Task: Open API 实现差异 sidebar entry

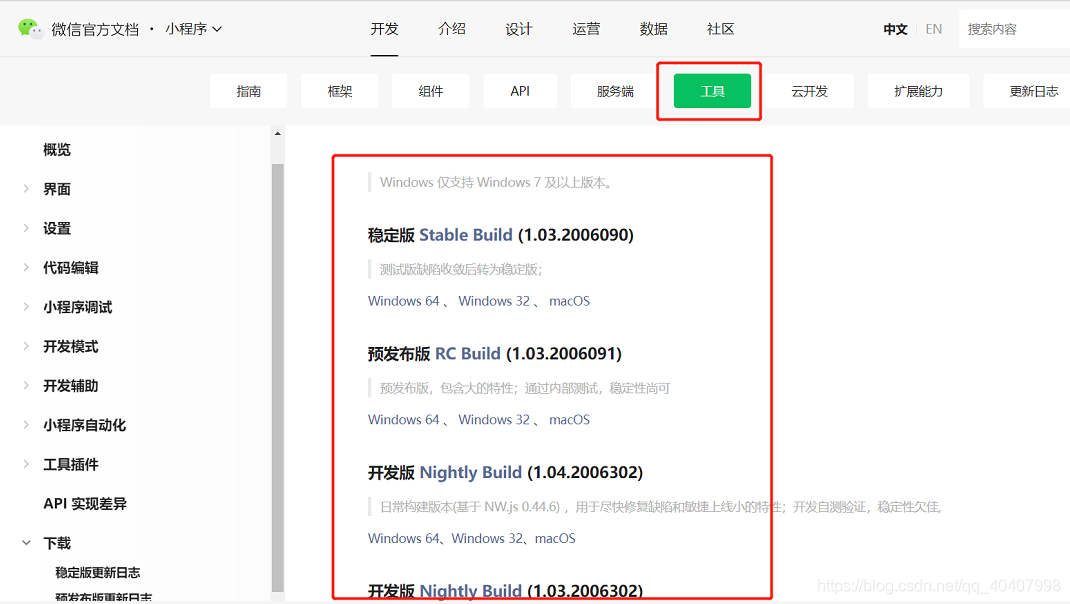Action: (85, 504)
